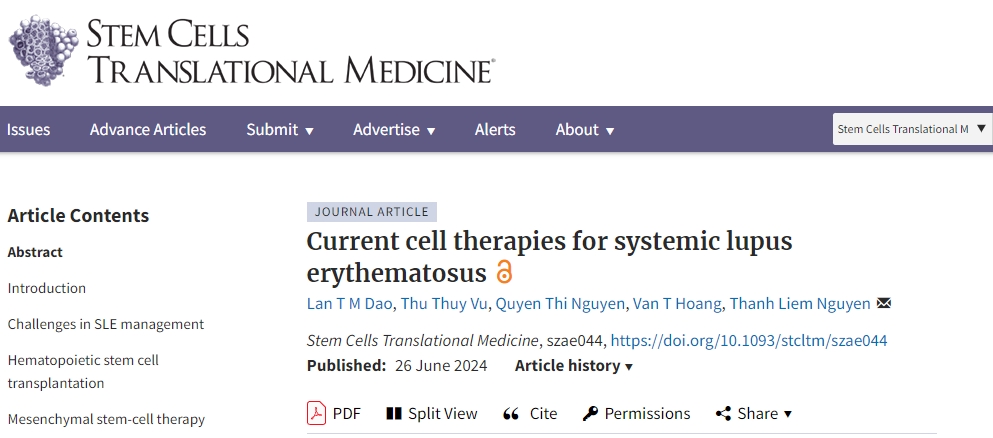Go to Issues page
Screen dimensions: 993x438
[28, 129]
